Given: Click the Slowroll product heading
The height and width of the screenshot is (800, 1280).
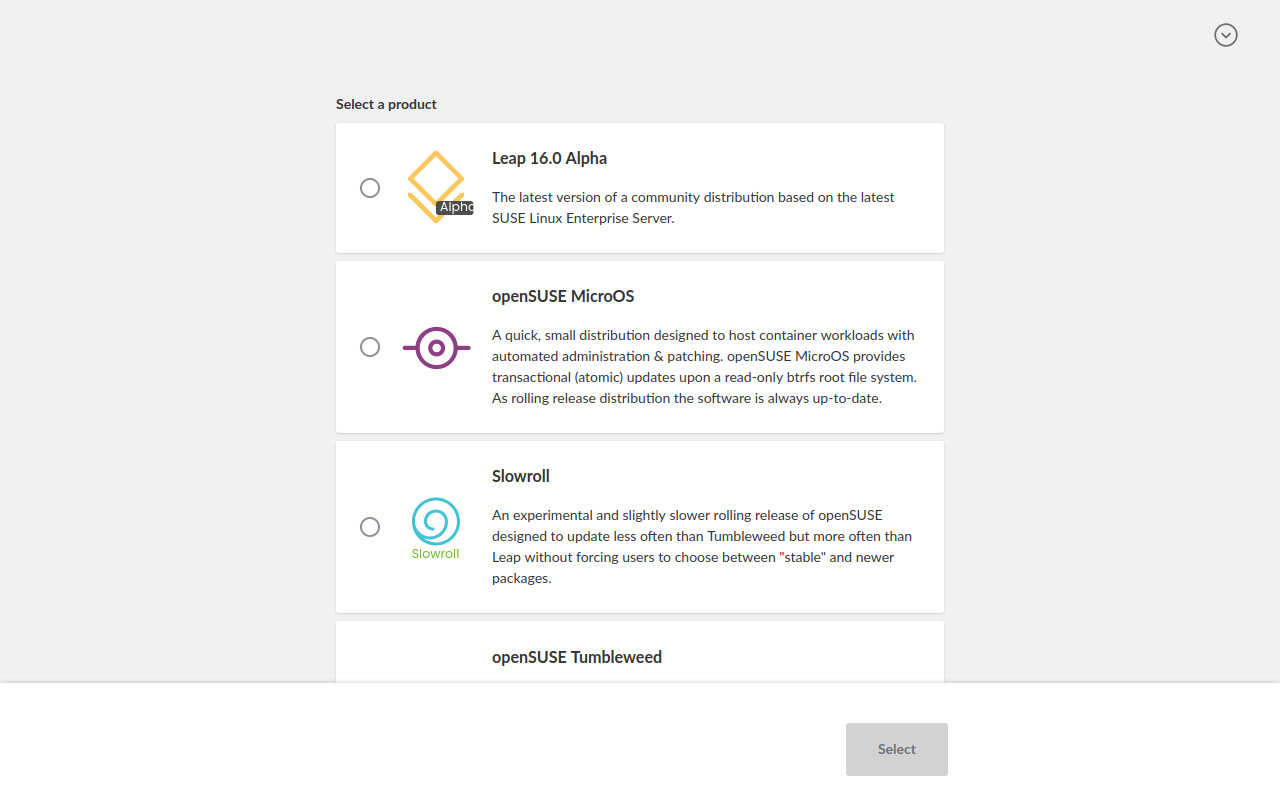Looking at the screenshot, I should (x=521, y=476).
